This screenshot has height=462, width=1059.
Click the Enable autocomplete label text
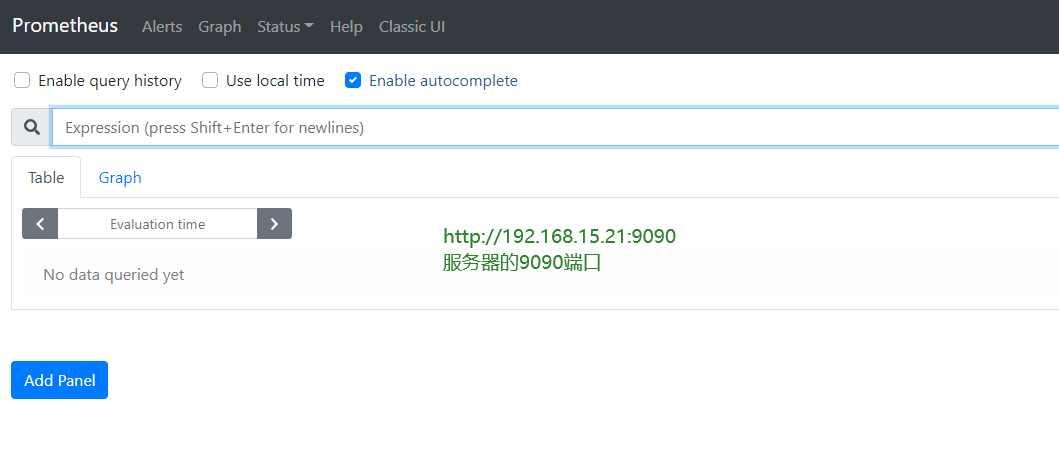(443, 81)
